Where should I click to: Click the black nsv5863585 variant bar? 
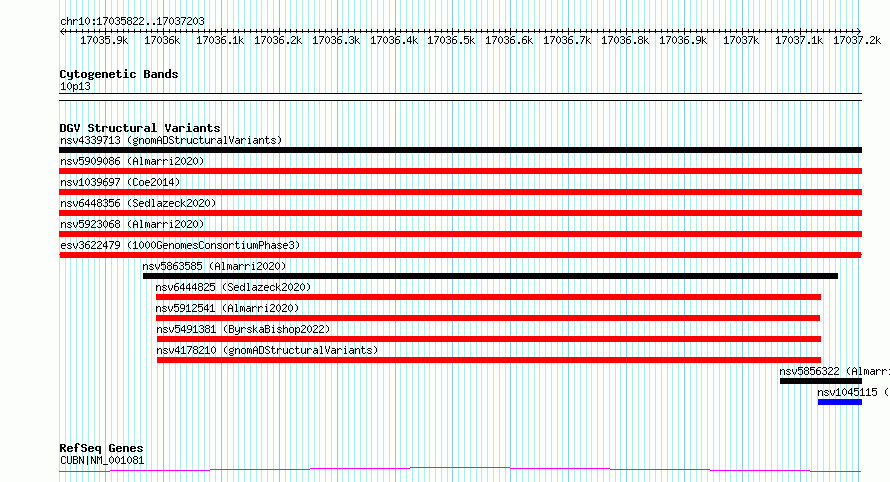click(490, 276)
